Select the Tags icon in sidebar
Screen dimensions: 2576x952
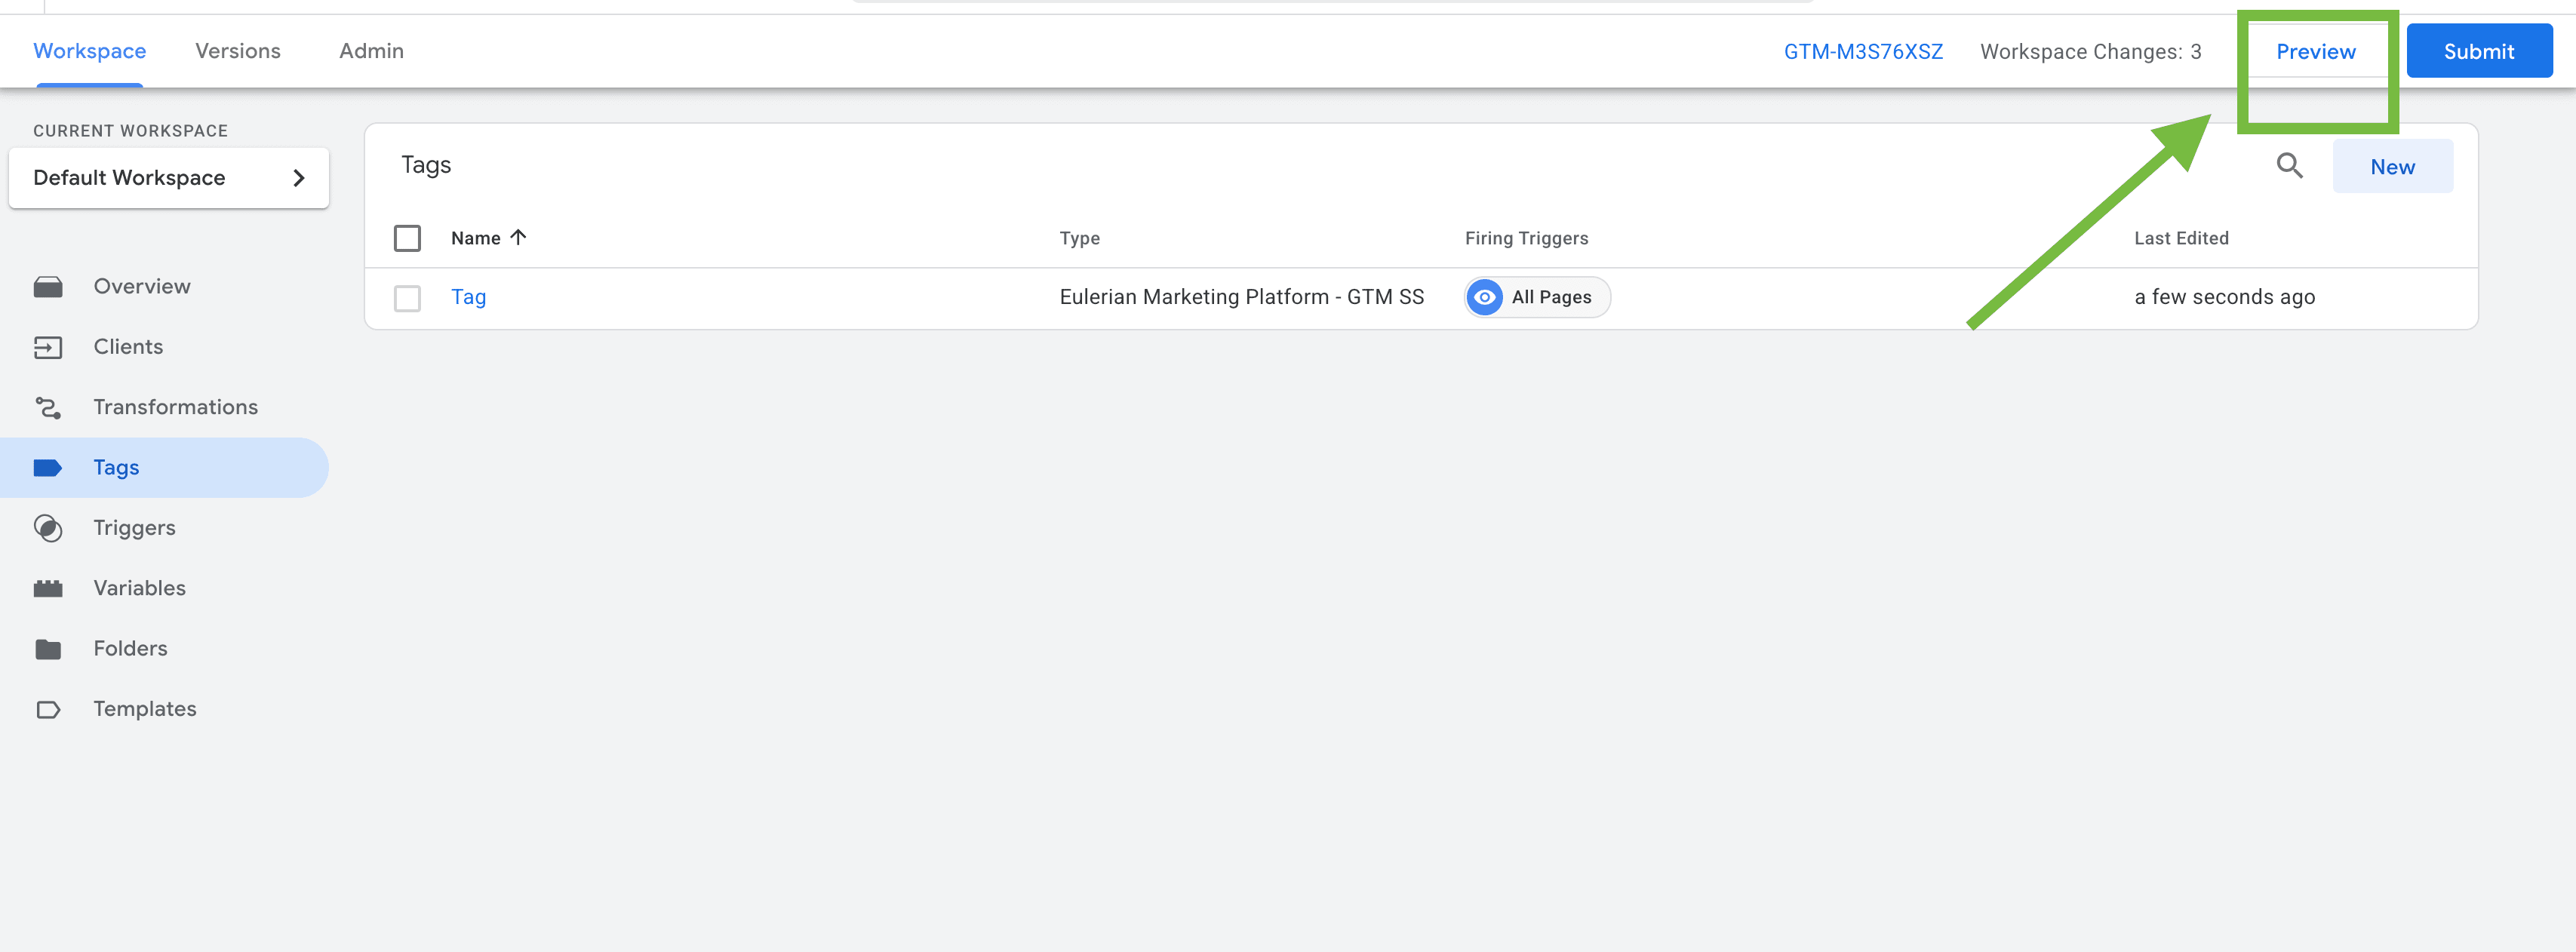(x=49, y=467)
